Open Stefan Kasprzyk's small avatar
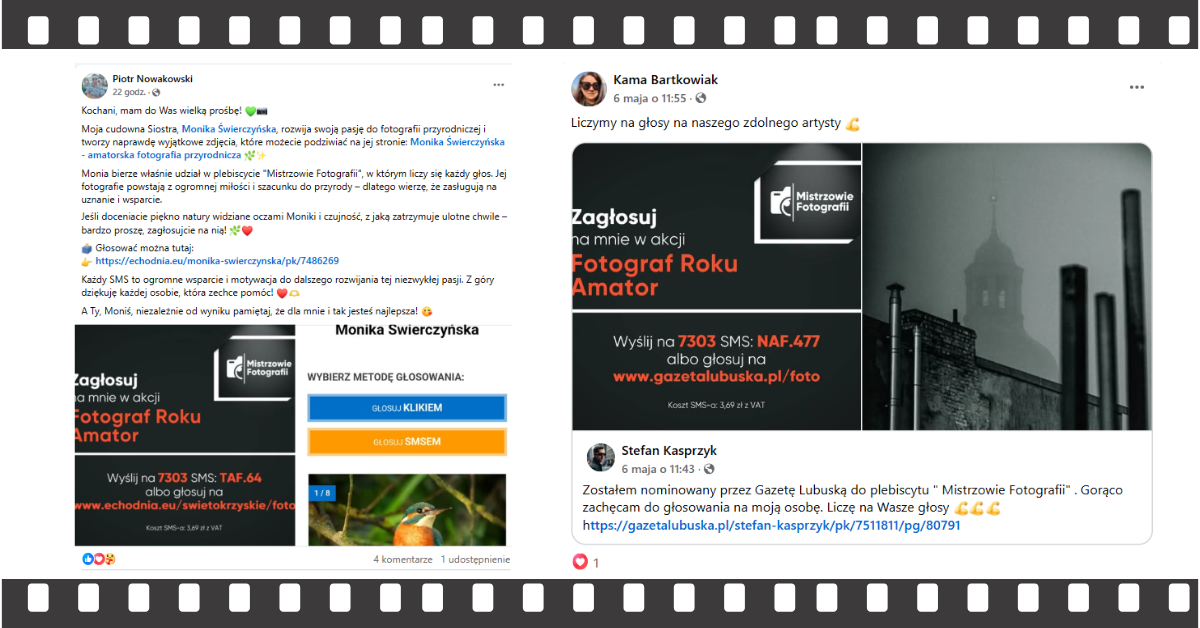The image size is (1200, 628). (601, 458)
